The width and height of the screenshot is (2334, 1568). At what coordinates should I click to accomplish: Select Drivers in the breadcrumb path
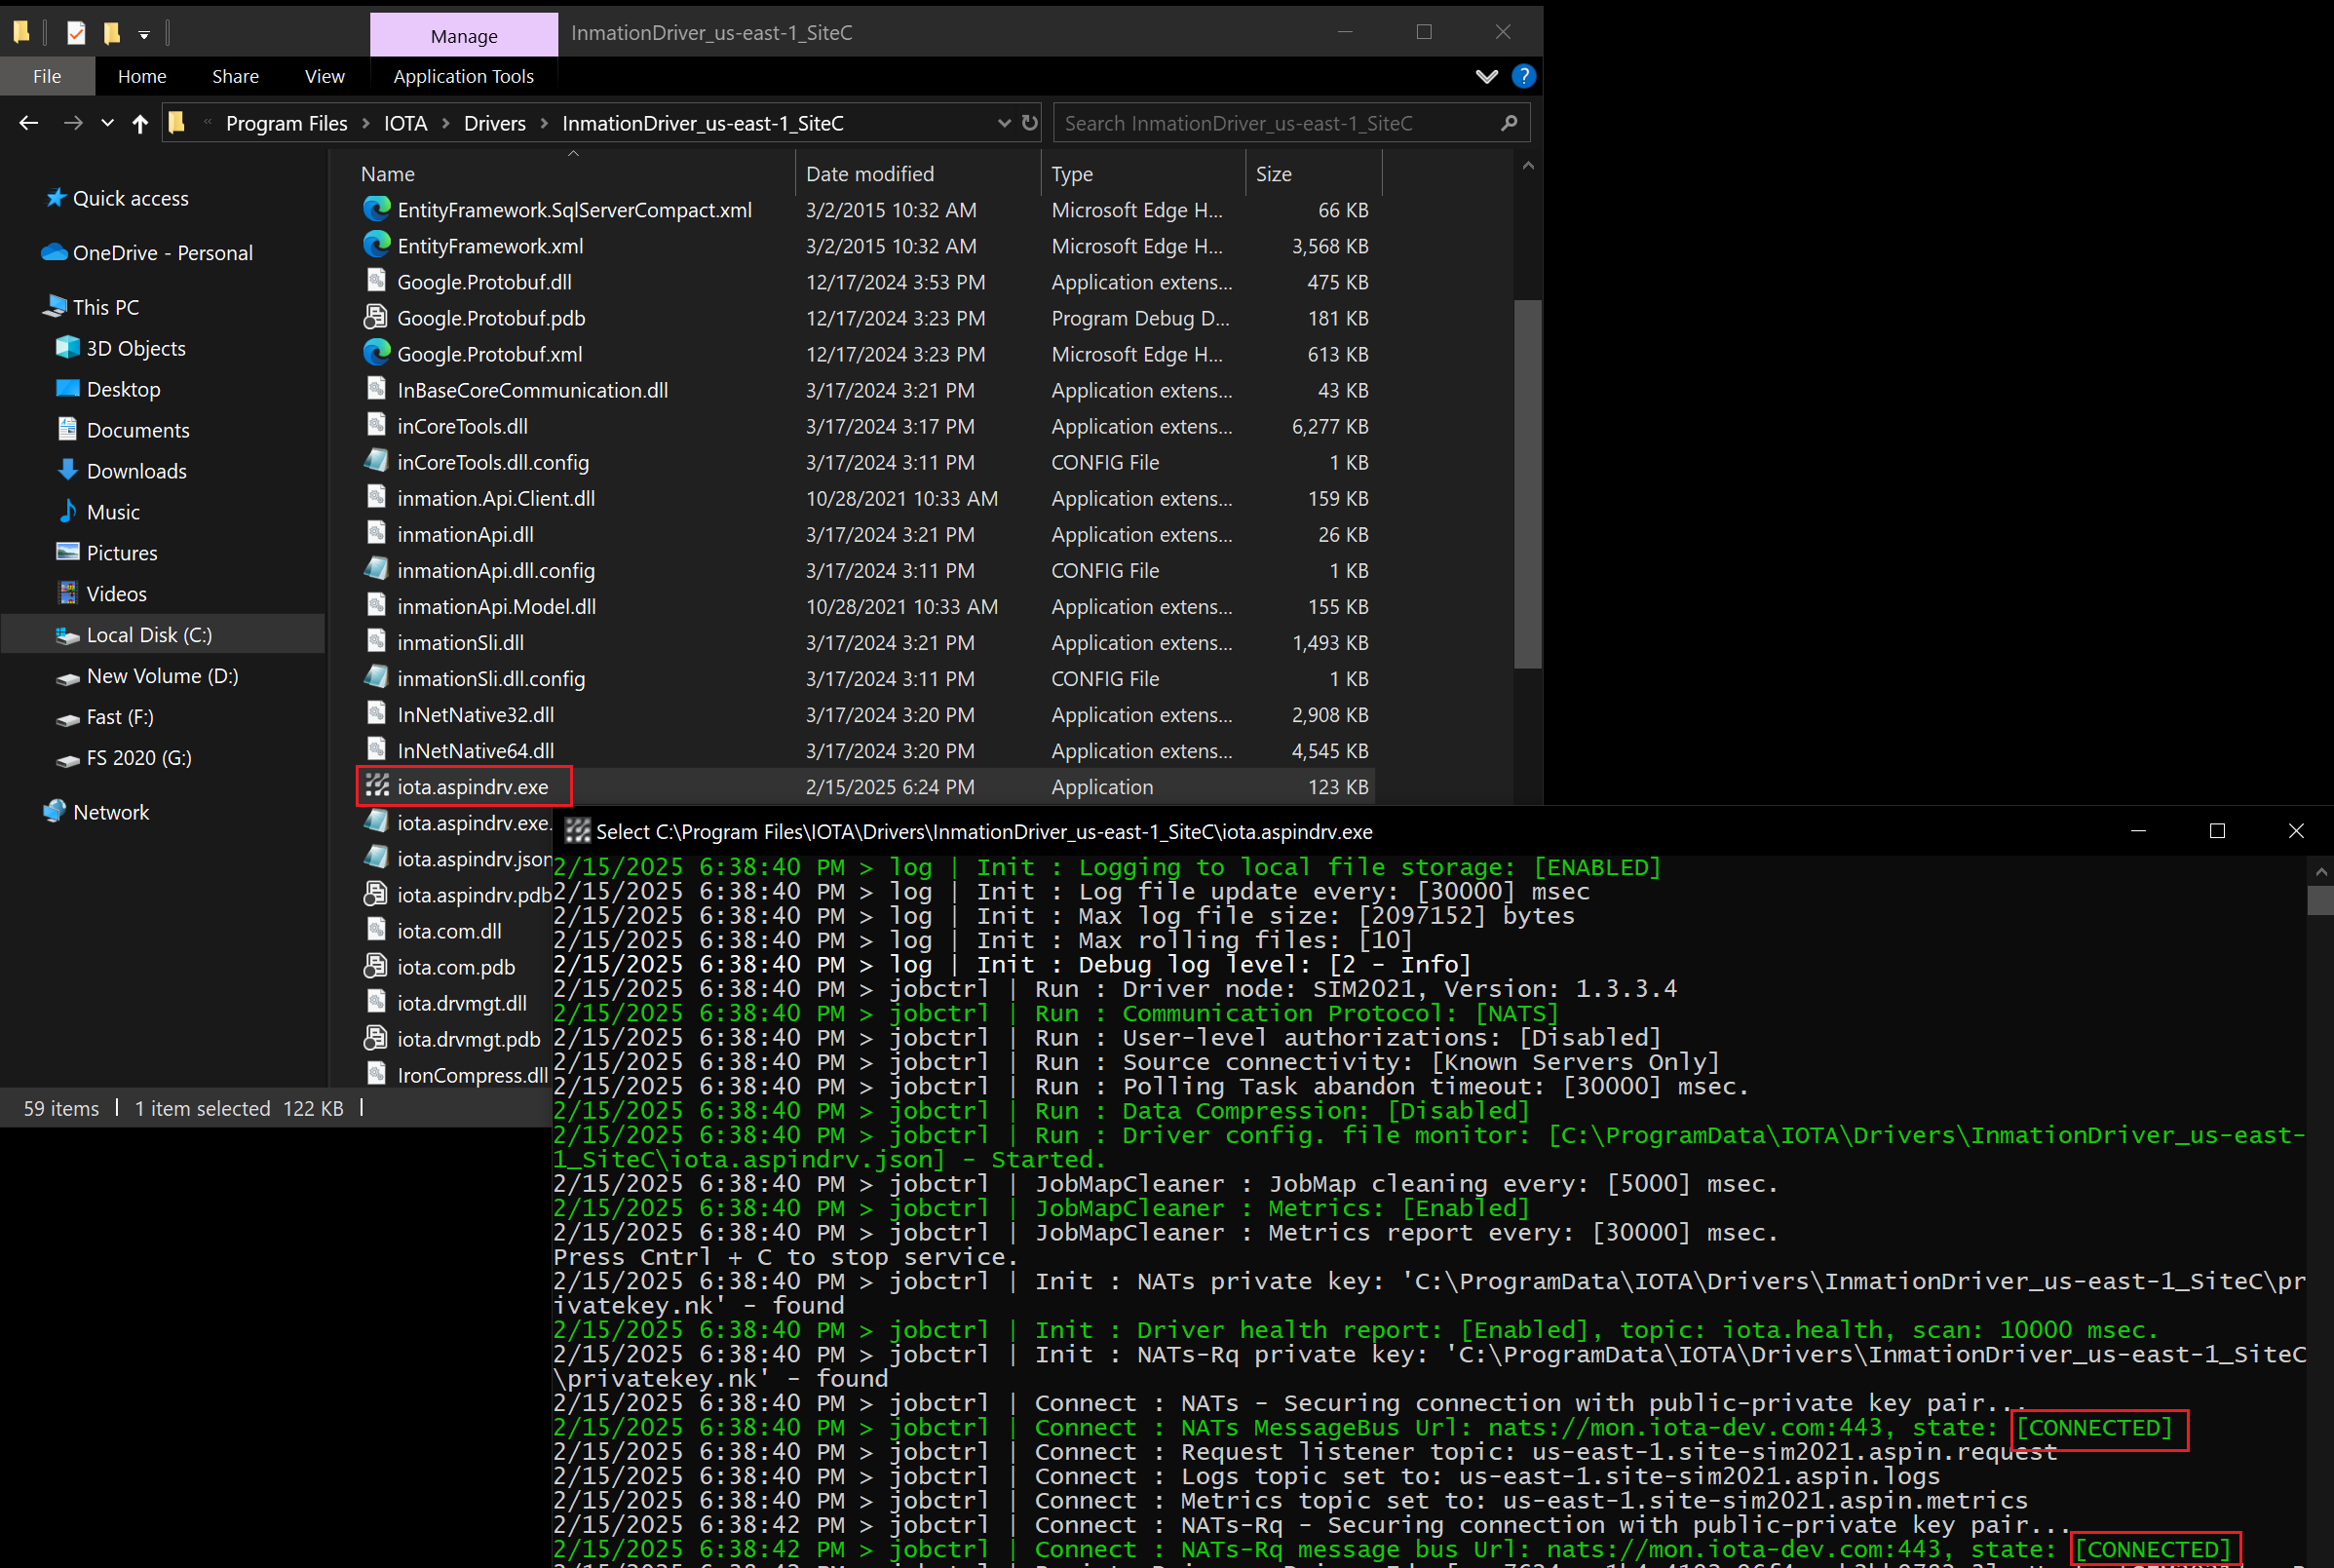click(494, 123)
